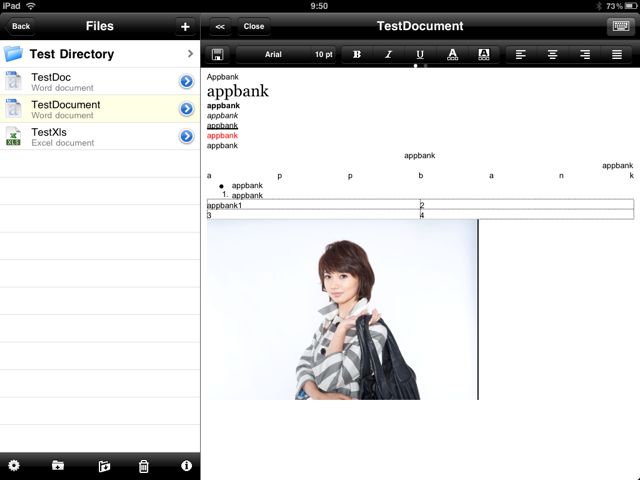The height and width of the screenshot is (480, 640).
Task: Click the right-aligned appbank line
Action: tap(618, 165)
